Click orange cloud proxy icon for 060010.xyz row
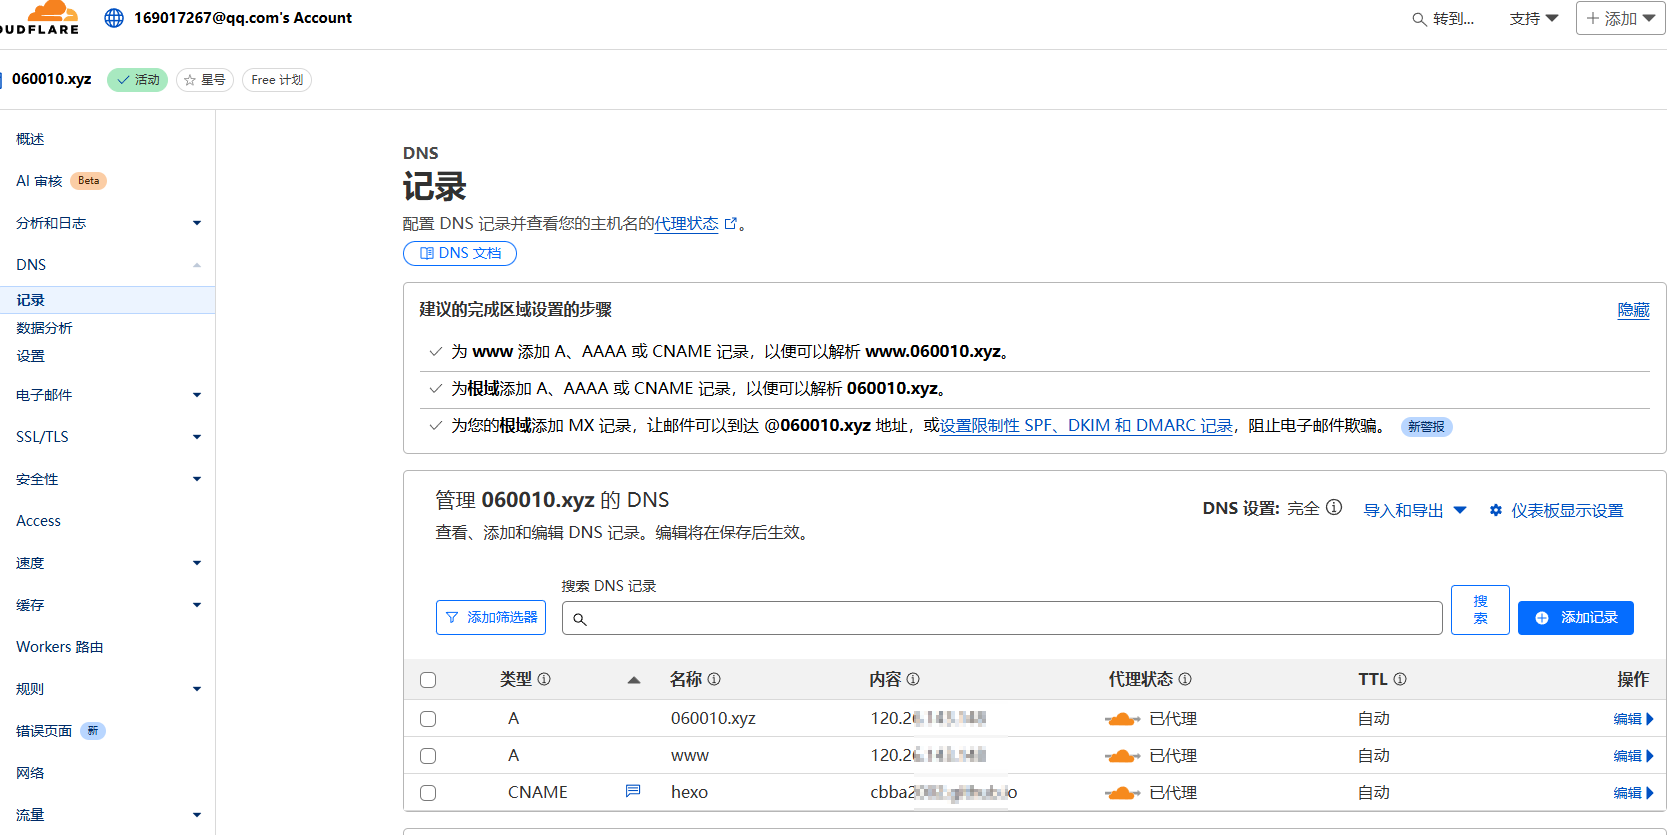The width and height of the screenshot is (1667, 835). click(x=1122, y=719)
